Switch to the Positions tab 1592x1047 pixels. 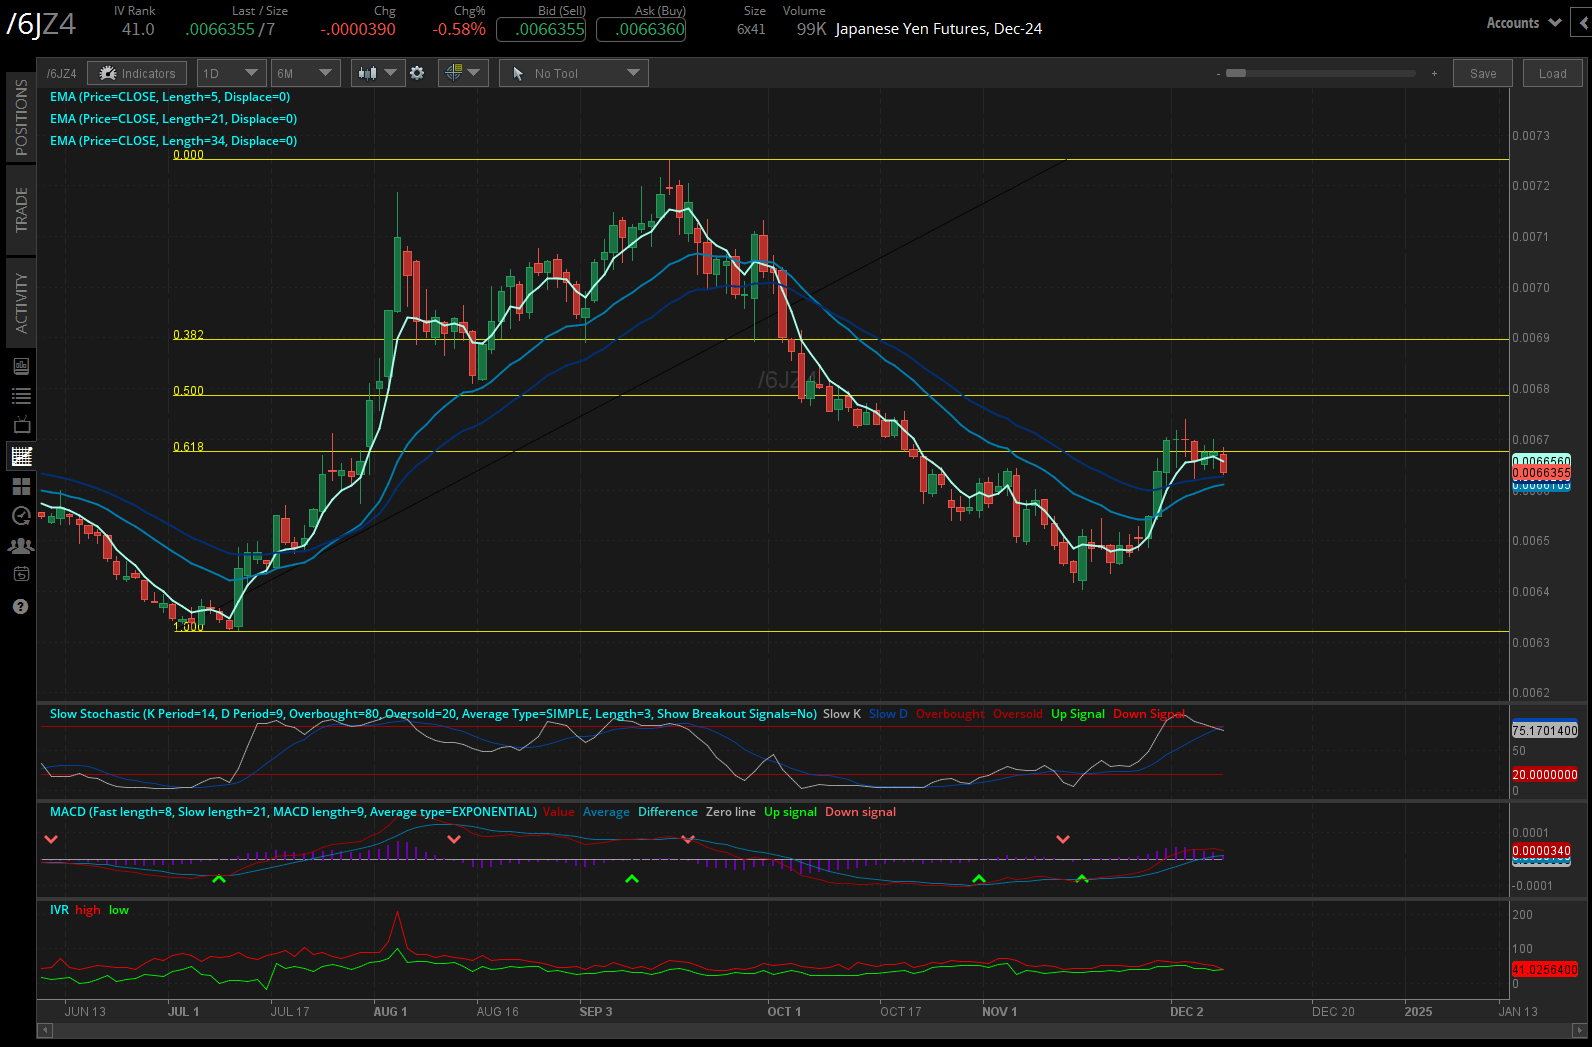pyautogui.click(x=21, y=117)
